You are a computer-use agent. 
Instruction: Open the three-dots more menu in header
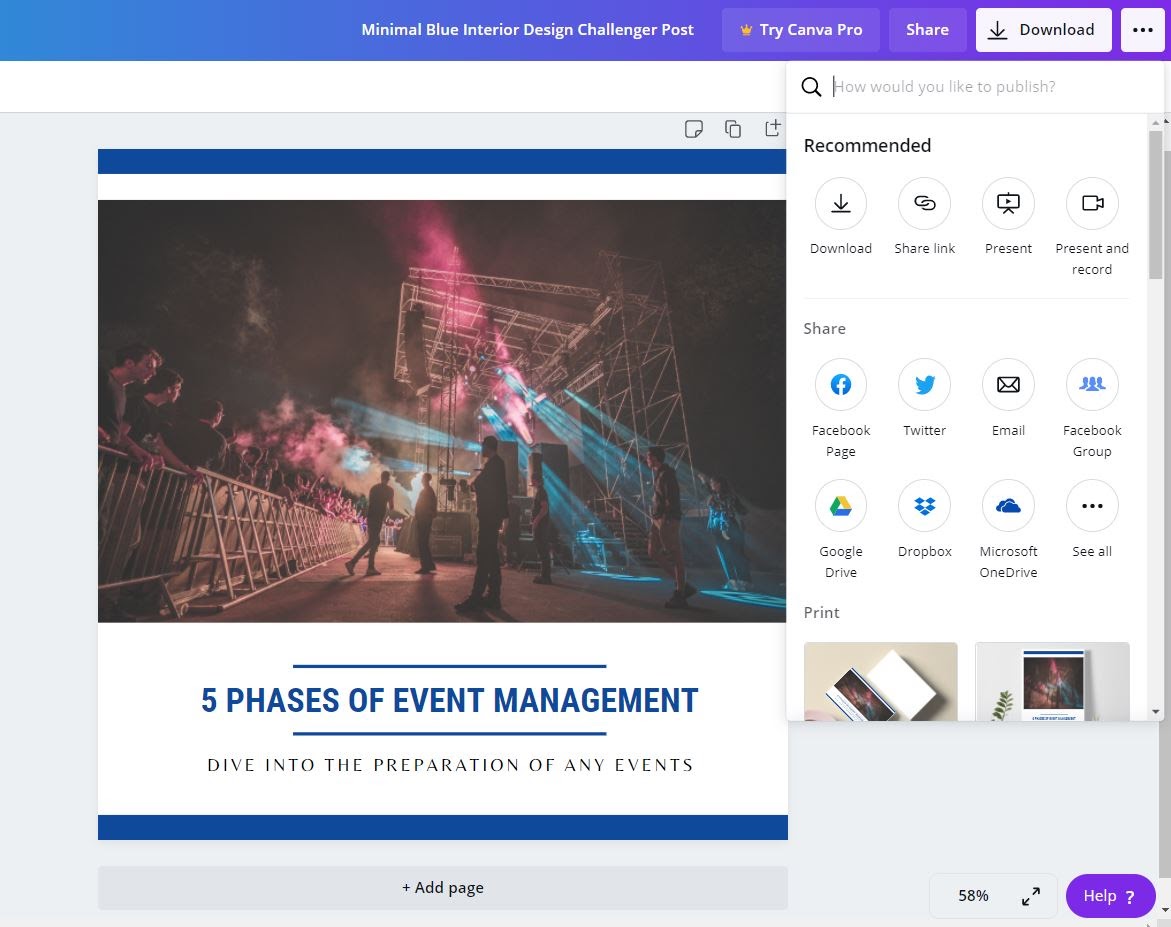point(1143,30)
